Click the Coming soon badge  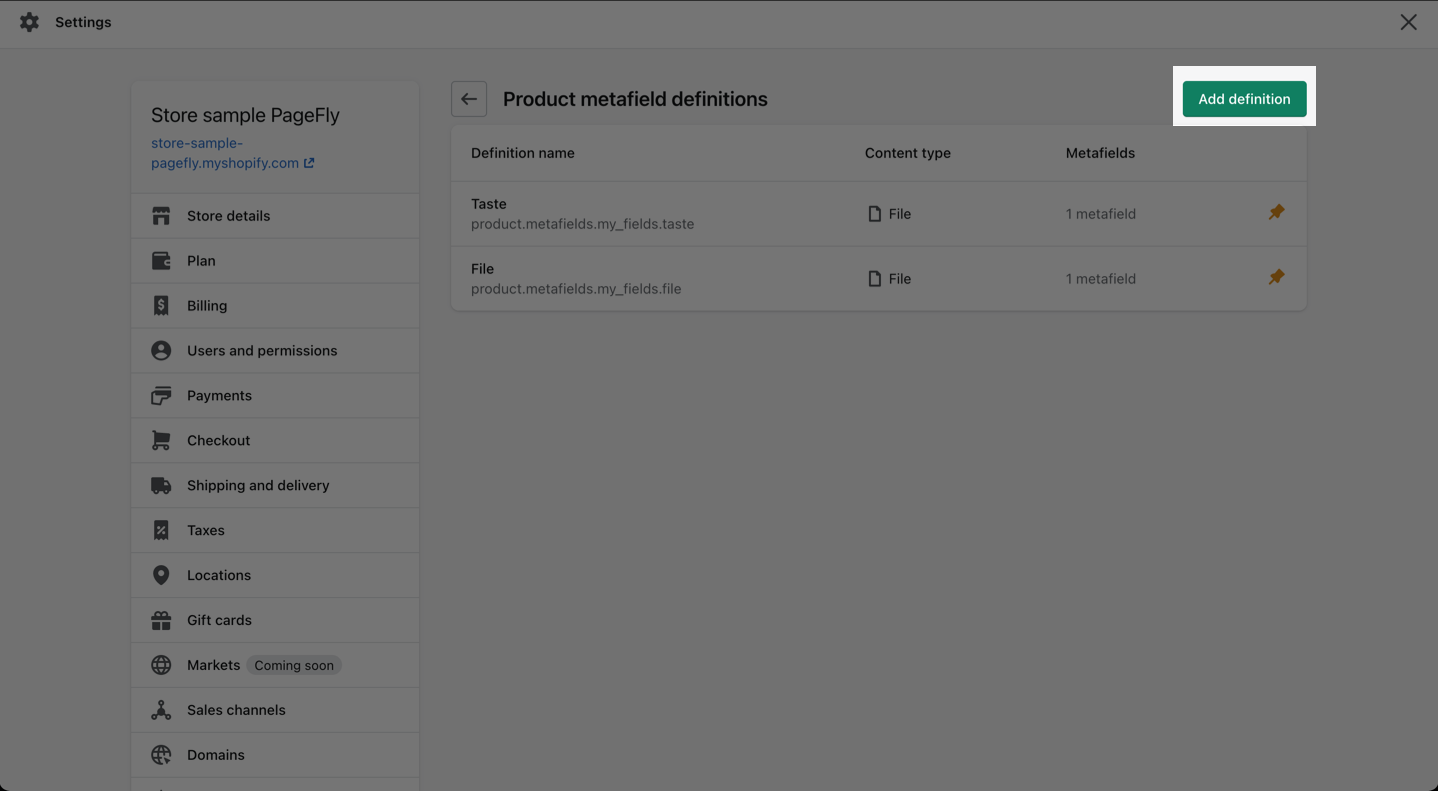point(294,665)
